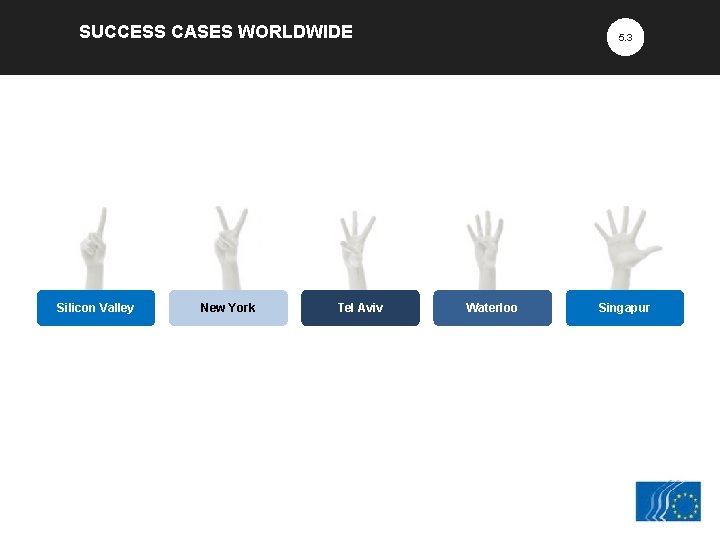
Task: Click the SUCCESS CASES WORLDWIDE title
Action: point(216,32)
